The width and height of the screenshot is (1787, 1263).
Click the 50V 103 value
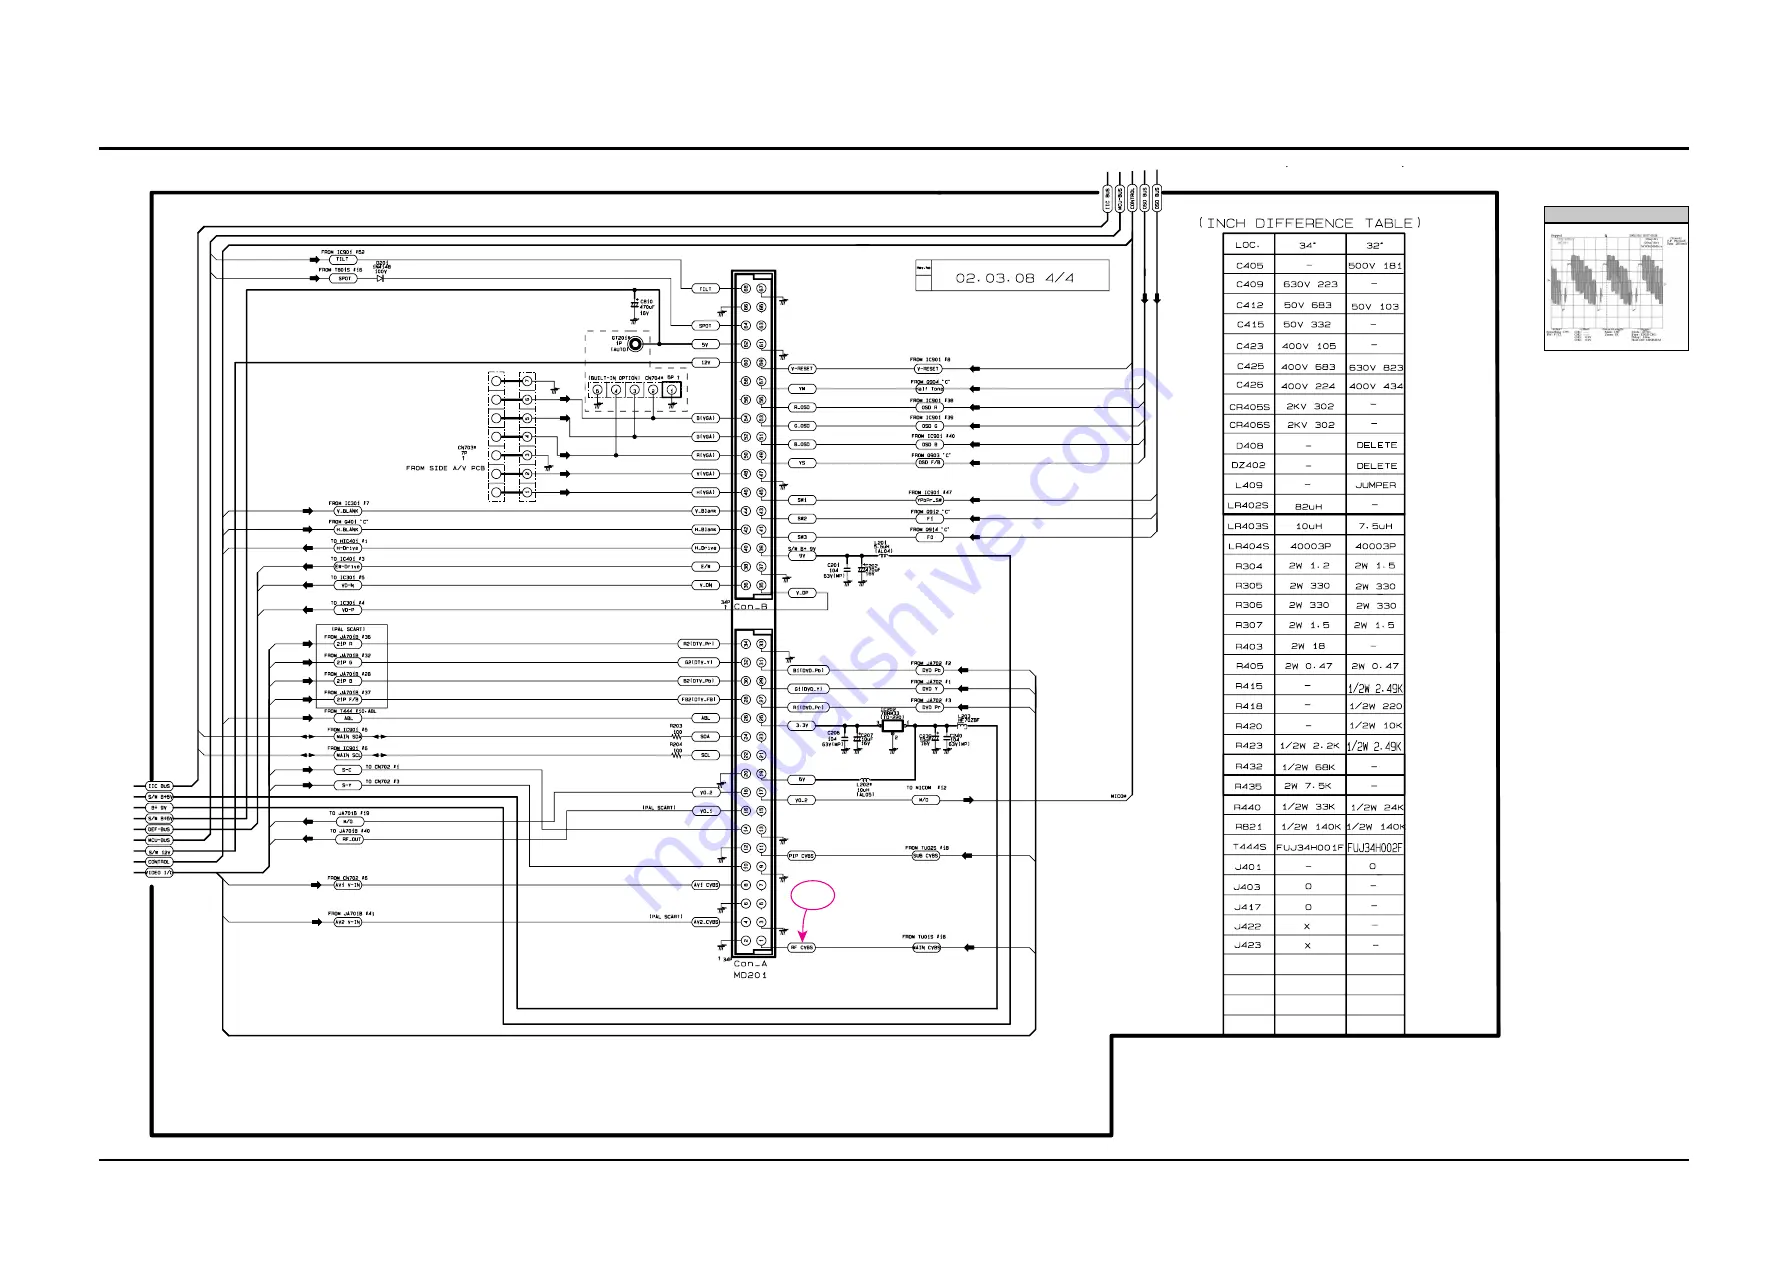tap(1375, 306)
